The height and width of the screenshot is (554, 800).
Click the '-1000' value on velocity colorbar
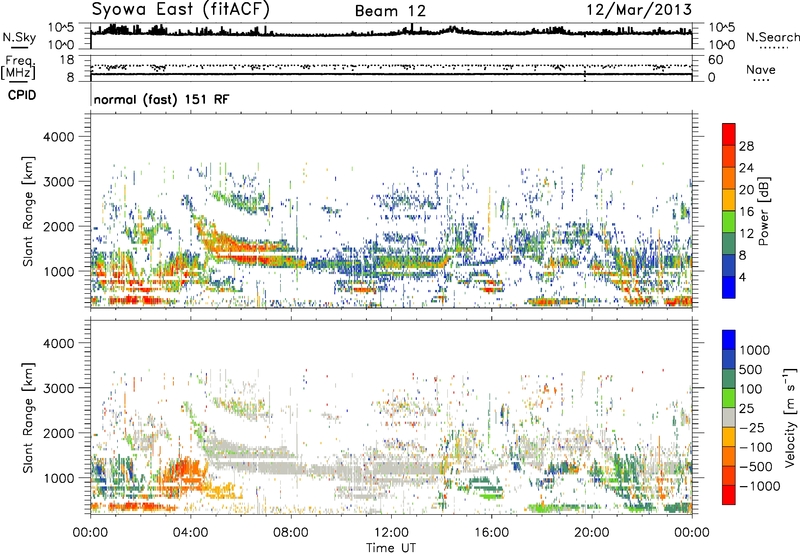pos(760,486)
